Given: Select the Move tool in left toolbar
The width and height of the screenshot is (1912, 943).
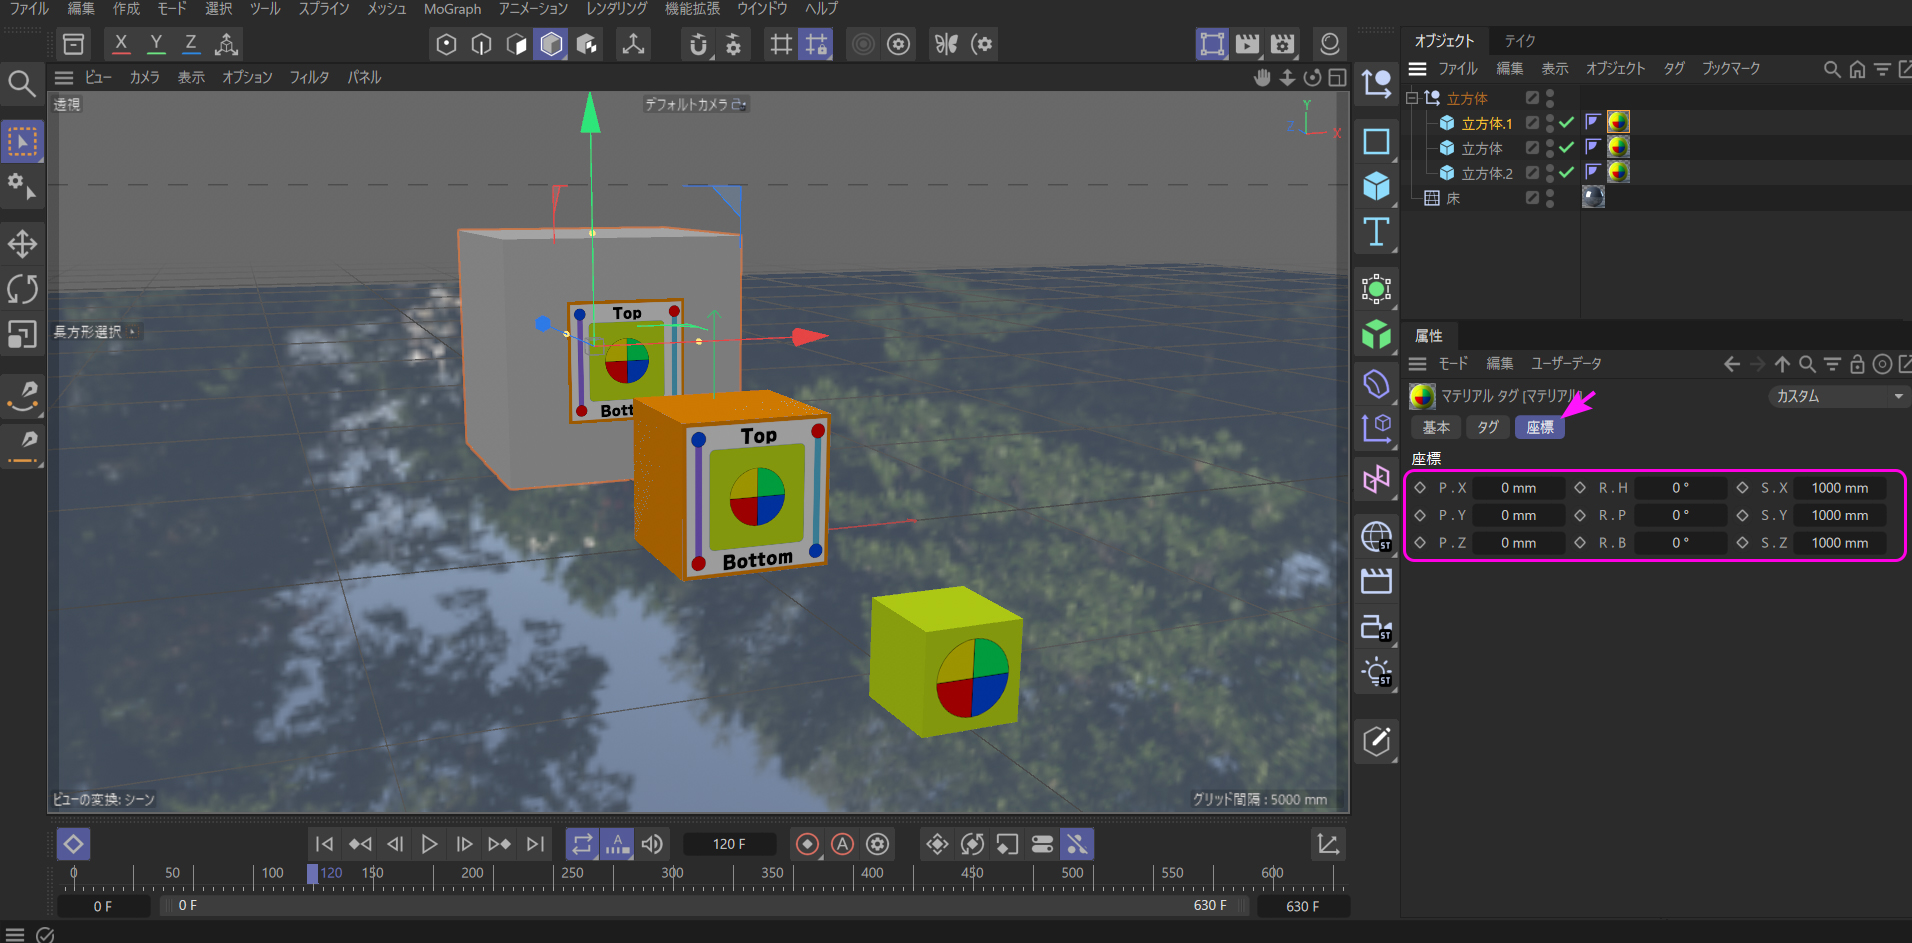Looking at the screenshot, I should point(22,244).
